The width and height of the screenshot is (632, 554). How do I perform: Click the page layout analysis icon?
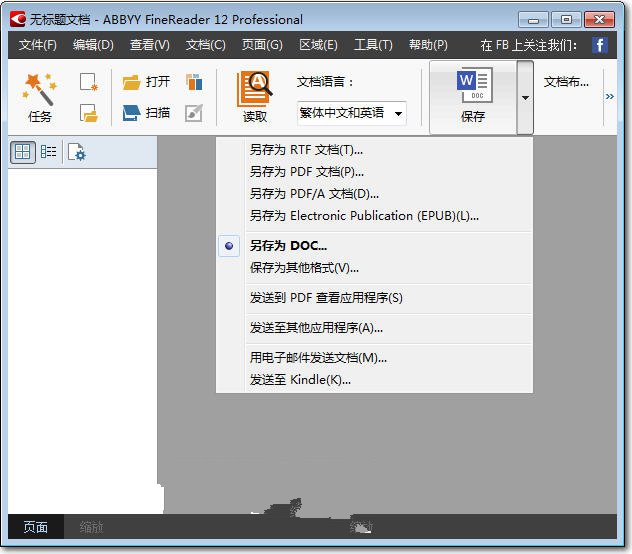(x=194, y=82)
